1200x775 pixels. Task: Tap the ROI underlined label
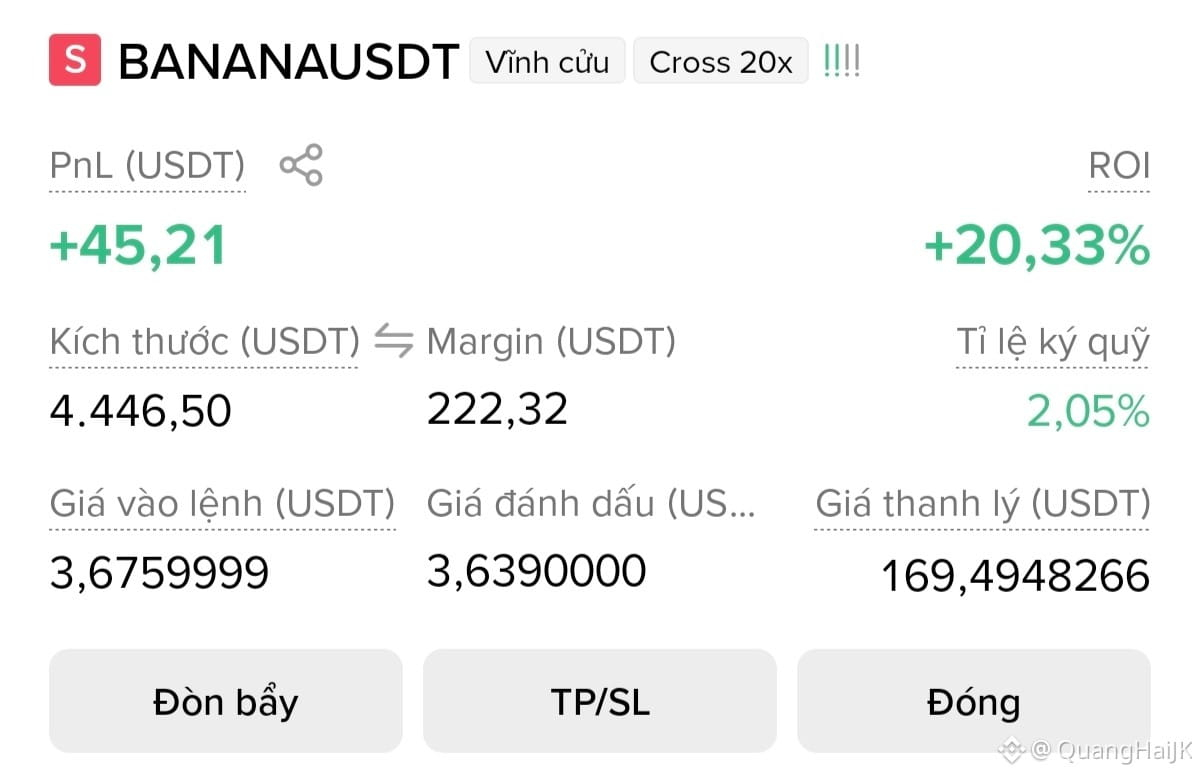pos(1119,166)
